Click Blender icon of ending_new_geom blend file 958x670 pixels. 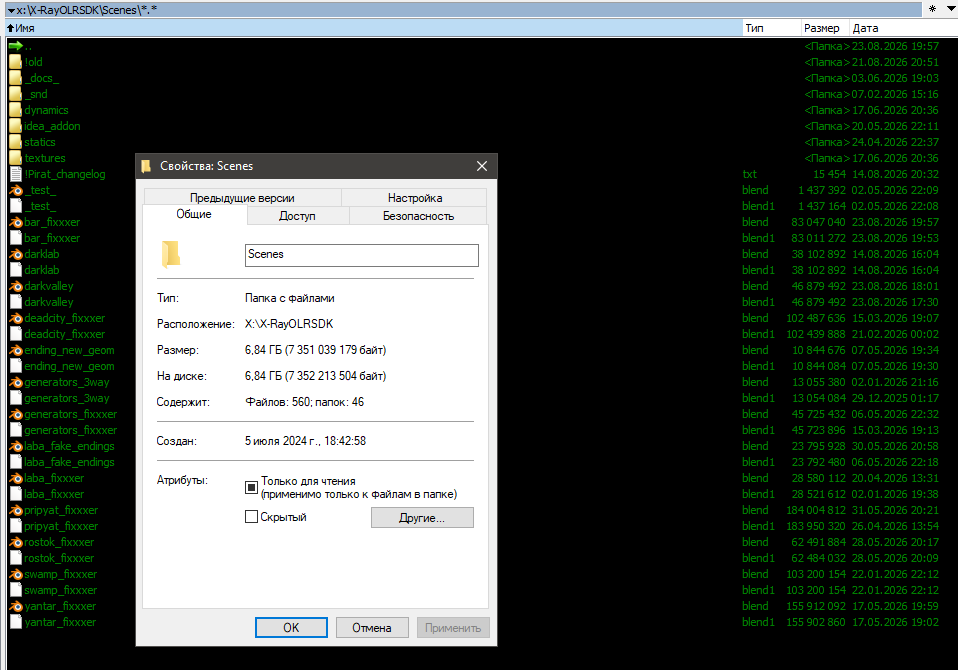click(x=16, y=350)
